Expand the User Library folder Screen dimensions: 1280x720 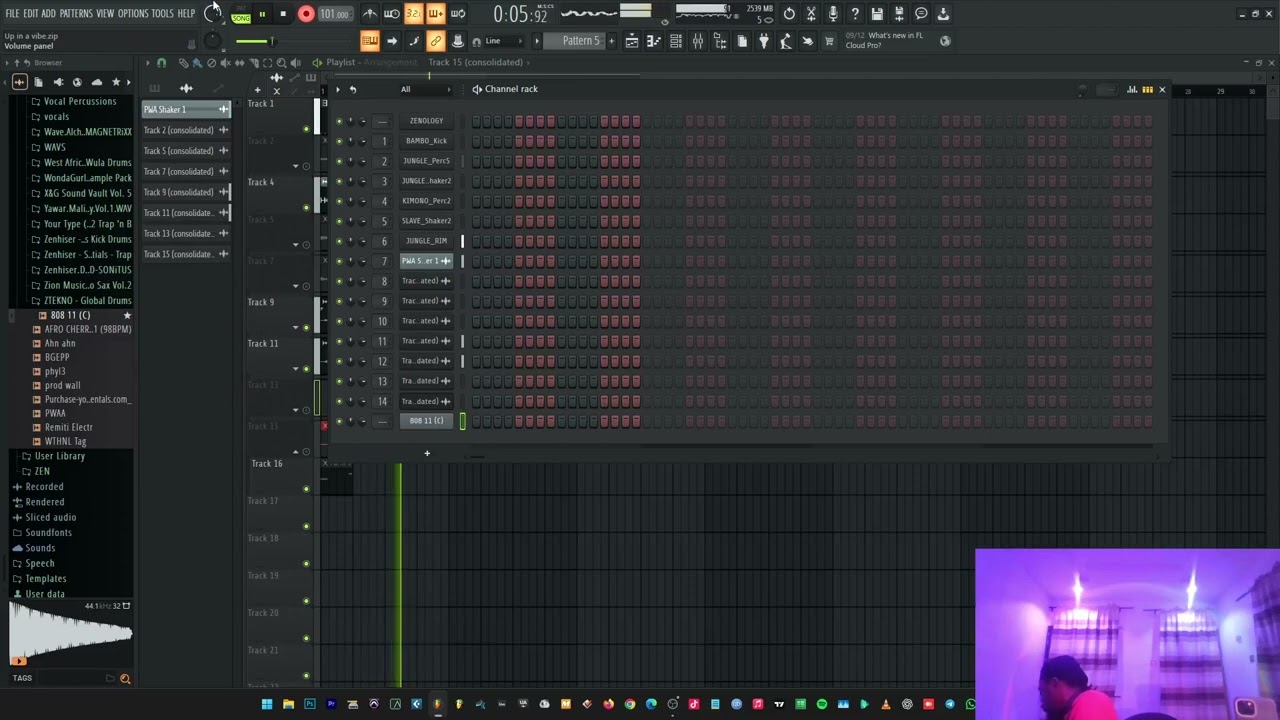click(x=59, y=456)
